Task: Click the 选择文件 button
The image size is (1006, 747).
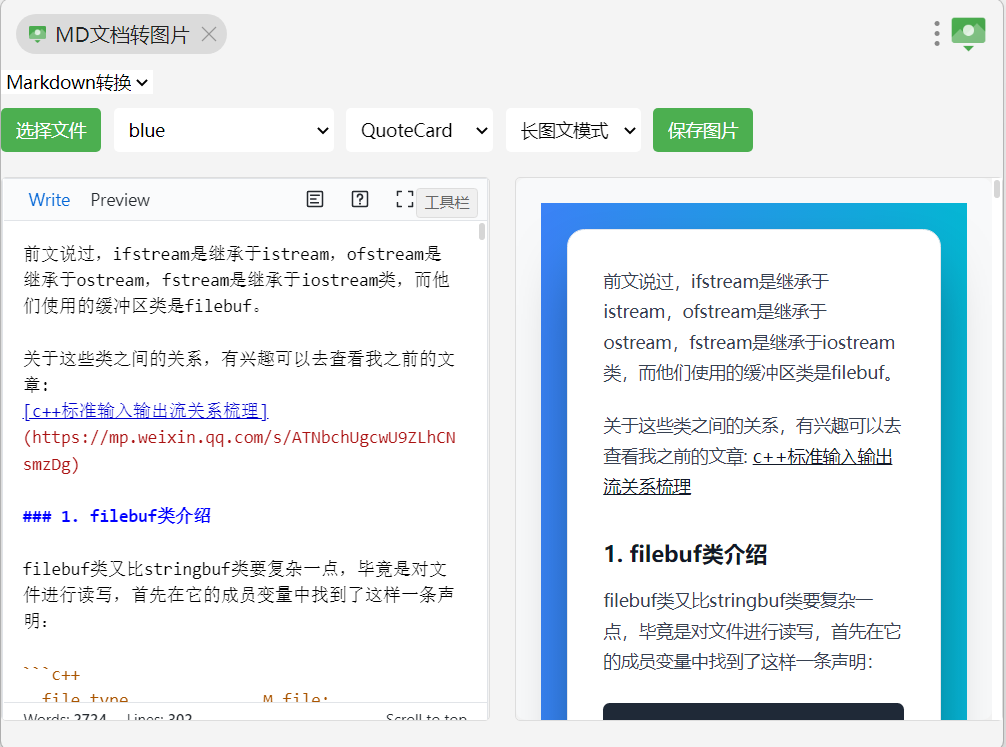Action: coord(51,130)
